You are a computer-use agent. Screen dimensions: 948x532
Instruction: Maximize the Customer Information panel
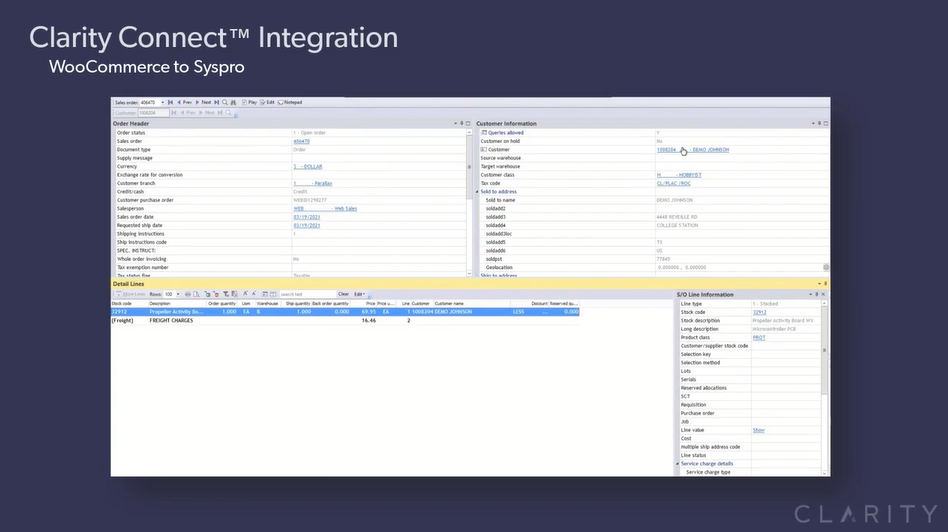click(x=826, y=123)
